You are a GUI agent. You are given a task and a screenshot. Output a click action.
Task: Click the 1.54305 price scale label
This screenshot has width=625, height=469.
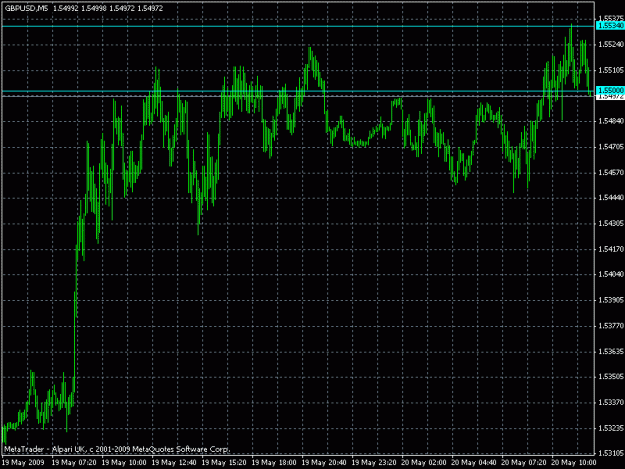tap(611, 224)
